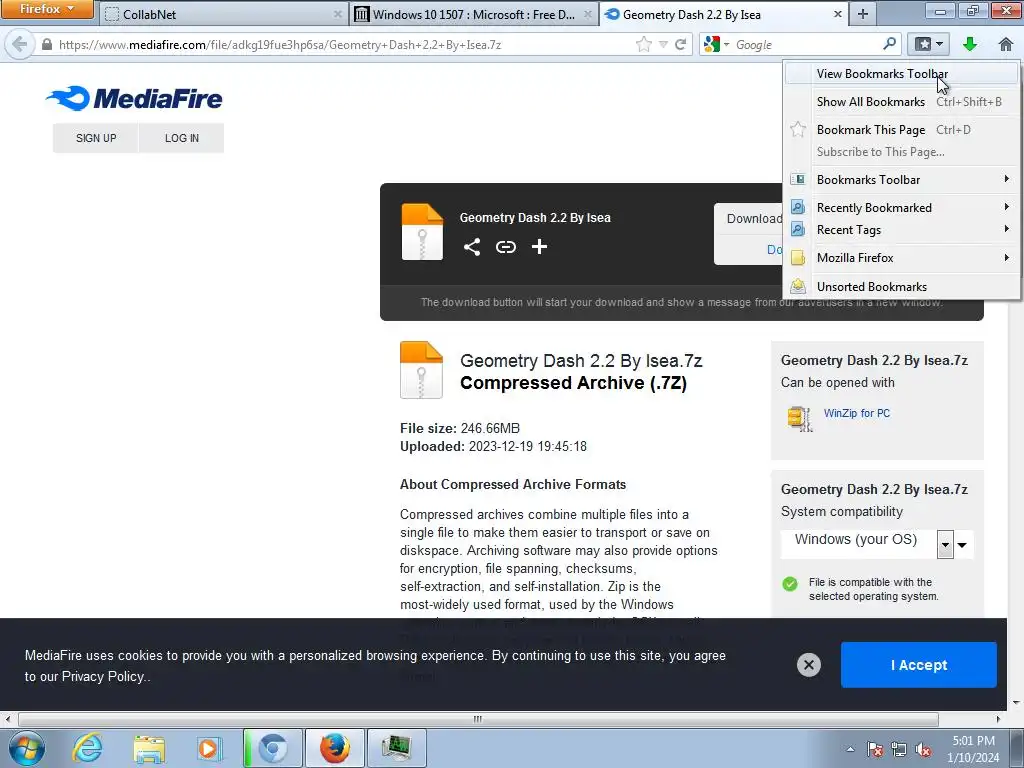Show hidden tray icons arrow
This screenshot has height=768, width=1024.
850,749
